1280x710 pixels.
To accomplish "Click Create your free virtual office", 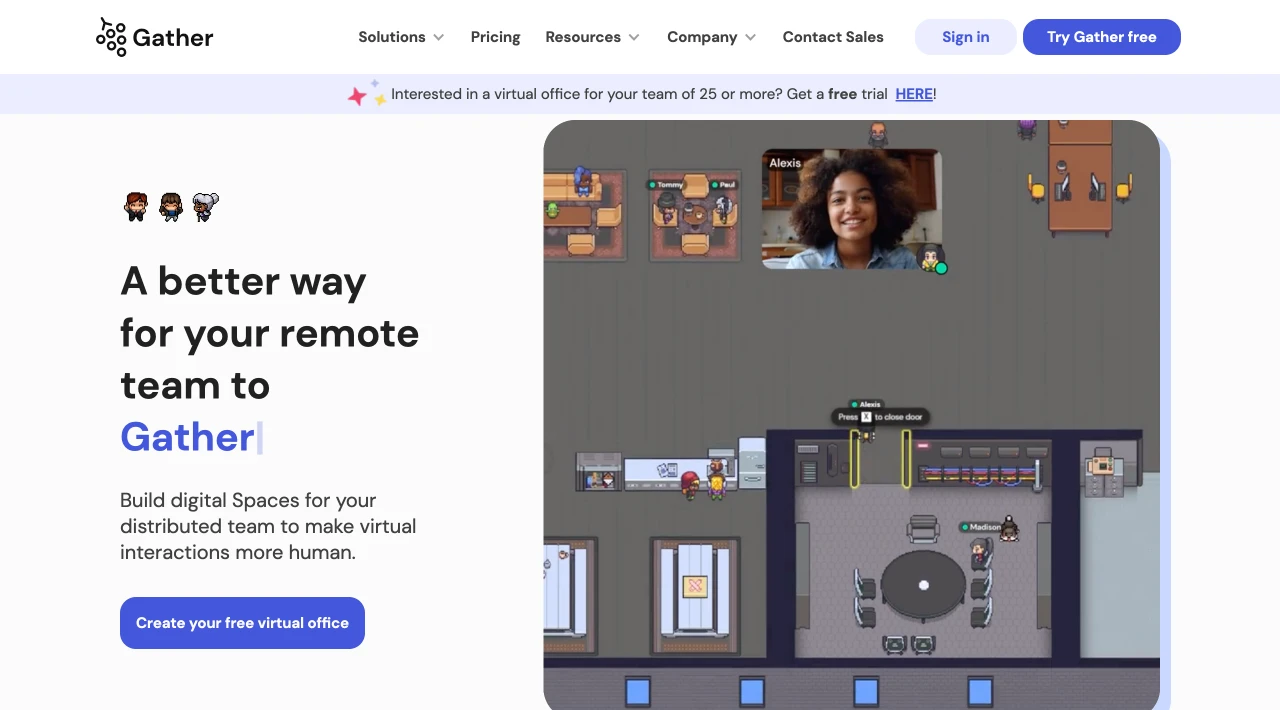I will tap(242, 623).
